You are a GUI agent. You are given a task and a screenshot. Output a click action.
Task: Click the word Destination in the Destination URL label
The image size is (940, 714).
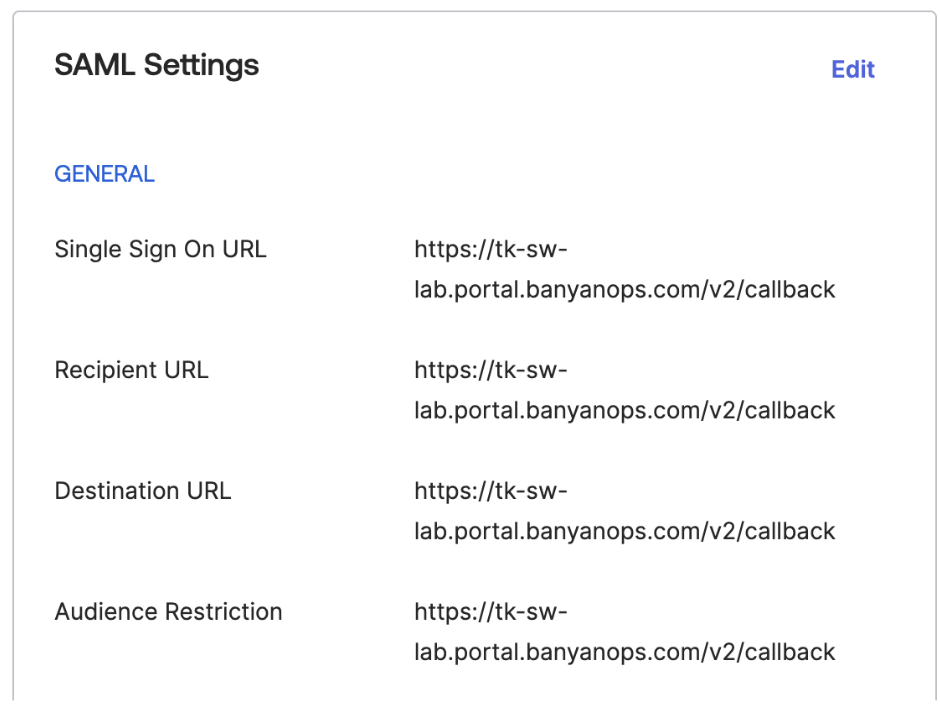point(117,491)
